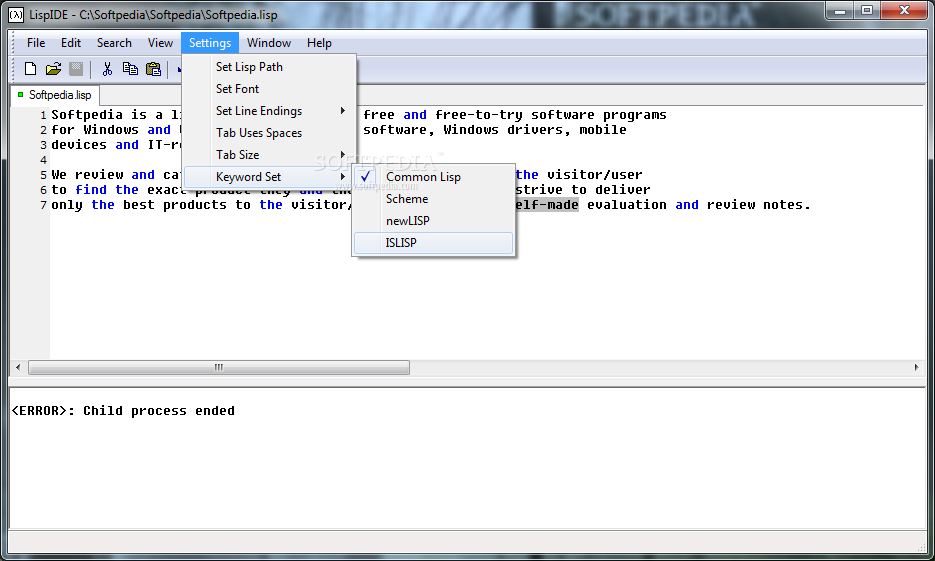The image size is (935, 561).
Task: Close the LispIDE window
Action: 904,11
